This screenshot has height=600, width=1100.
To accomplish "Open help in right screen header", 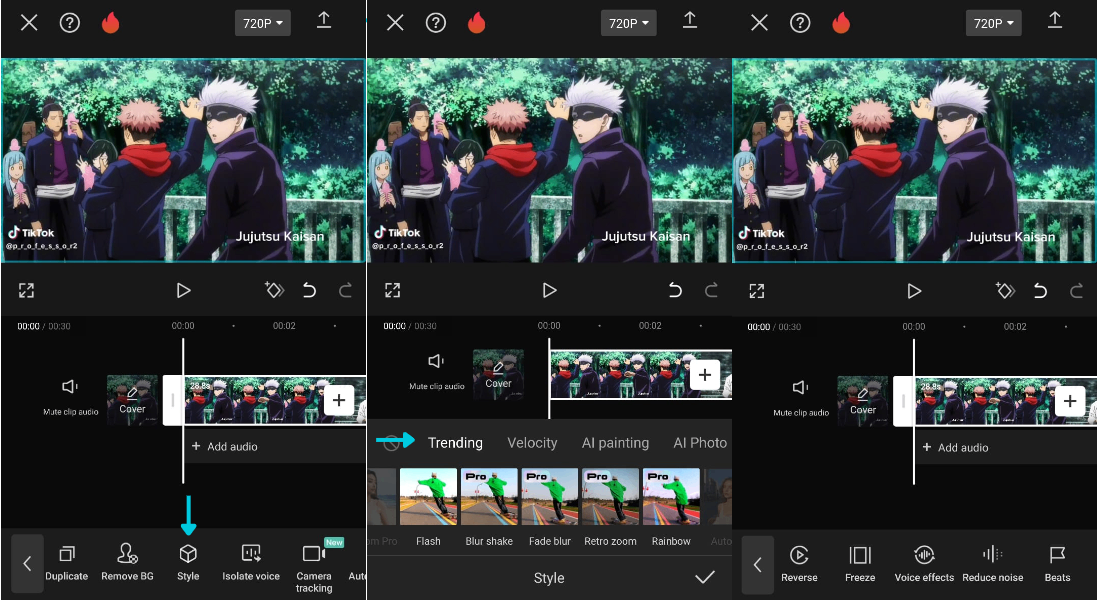I will 800,23.
